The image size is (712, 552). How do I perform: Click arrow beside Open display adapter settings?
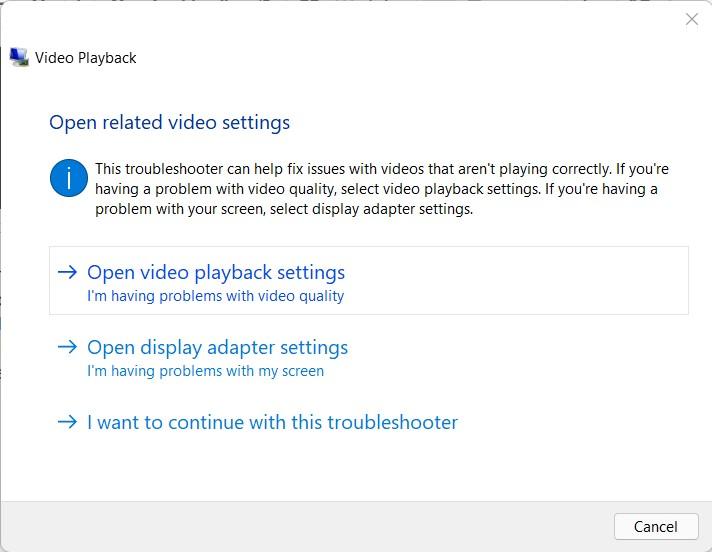click(68, 347)
